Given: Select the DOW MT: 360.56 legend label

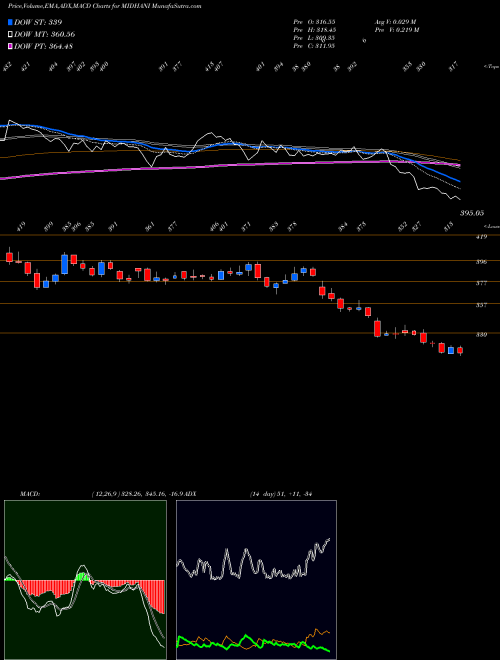Looking at the screenshot, I should click(x=45, y=34).
